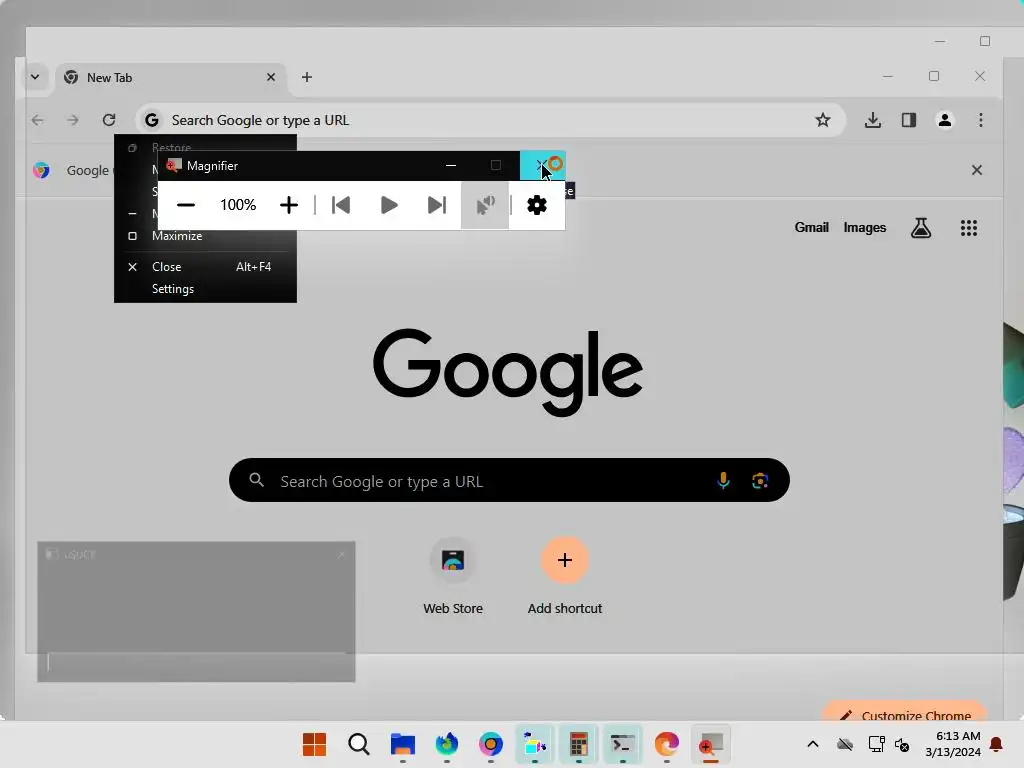Select the read-from-here speaker icon in Magnifier

click(x=485, y=205)
